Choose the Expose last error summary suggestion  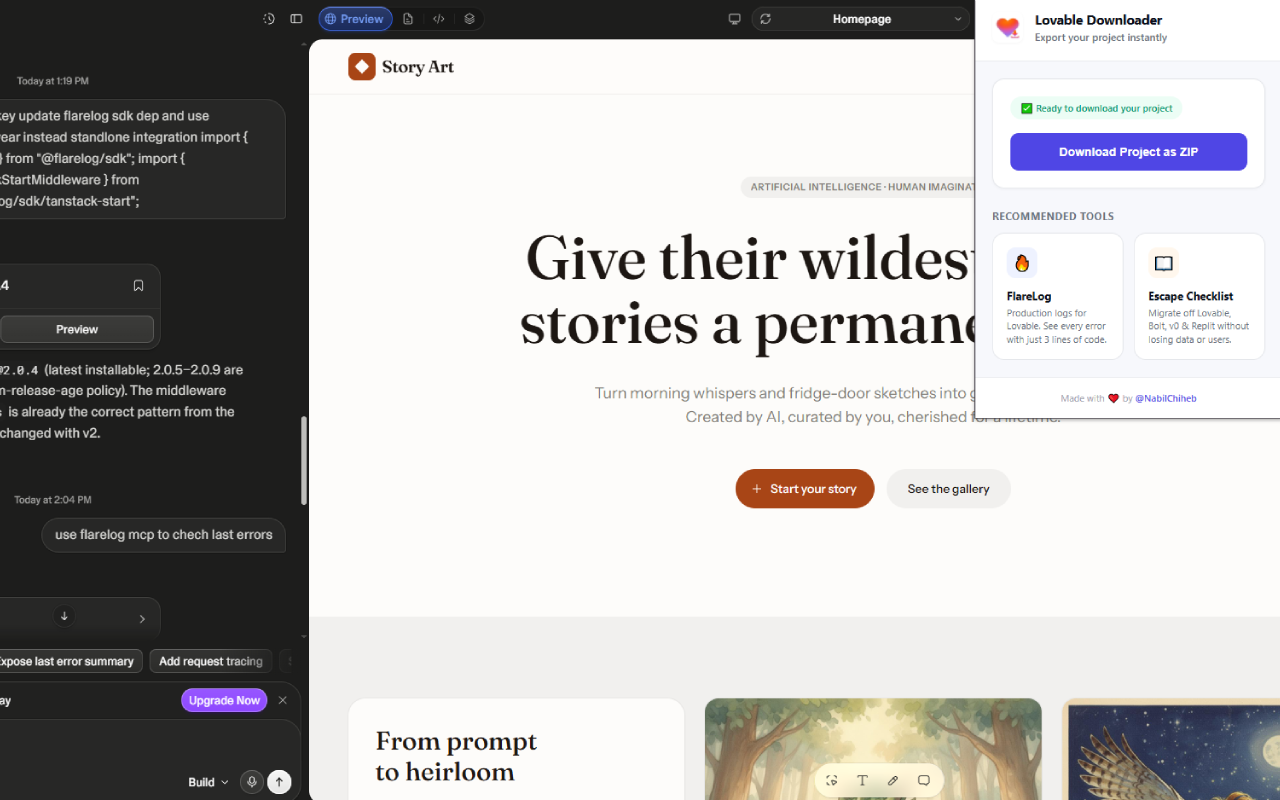coord(69,661)
